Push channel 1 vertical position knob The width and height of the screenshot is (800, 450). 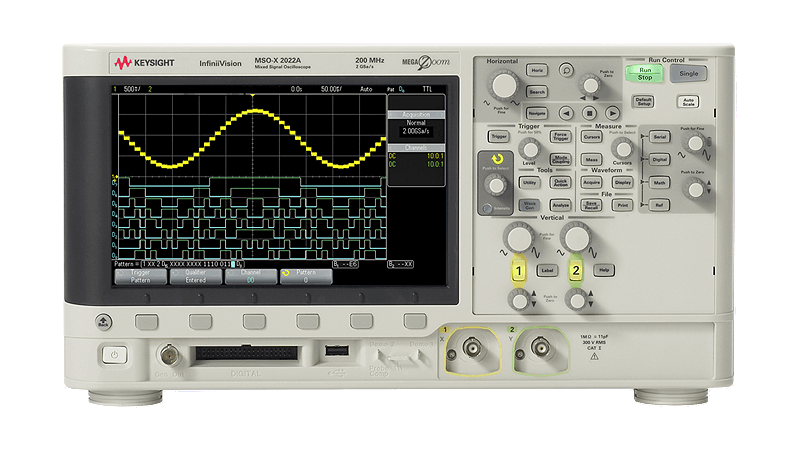[x=519, y=300]
